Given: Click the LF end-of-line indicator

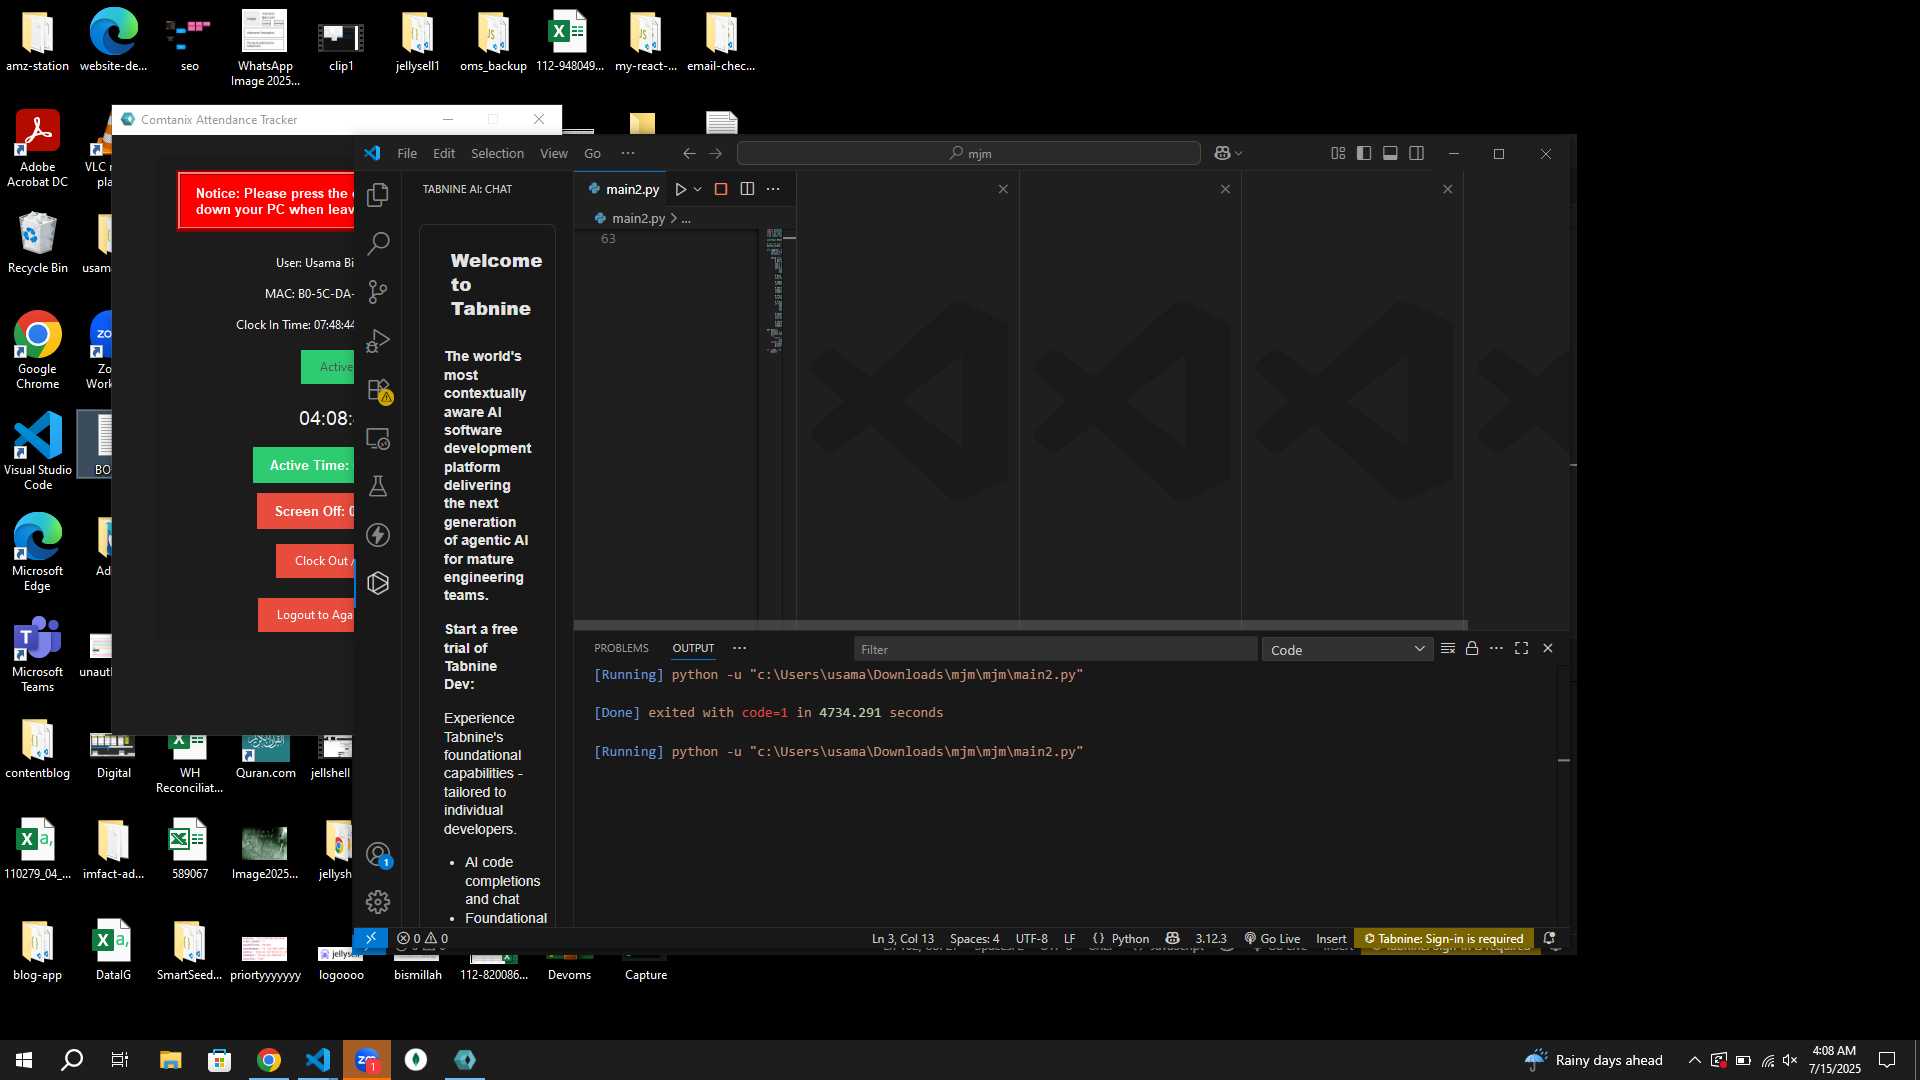Looking at the screenshot, I should pyautogui.click(x=1069, y=938).
